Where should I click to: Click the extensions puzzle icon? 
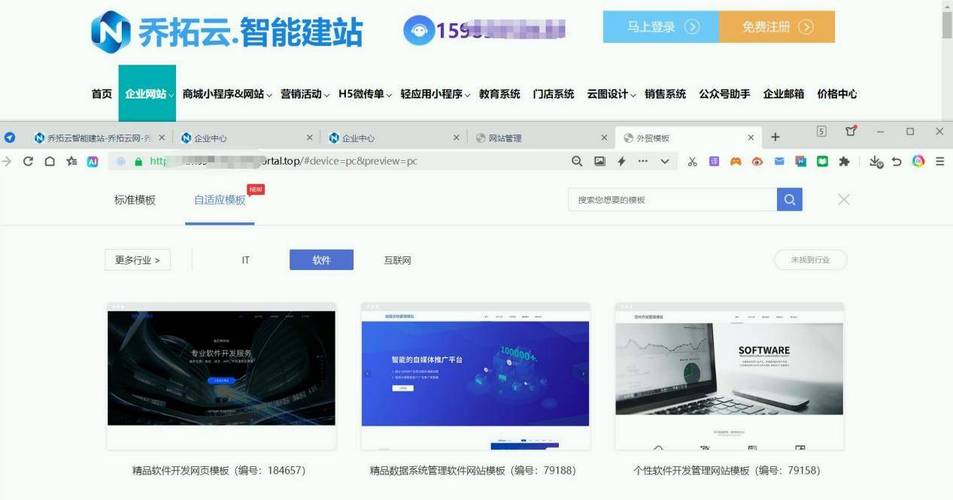(x=844, y=161)
